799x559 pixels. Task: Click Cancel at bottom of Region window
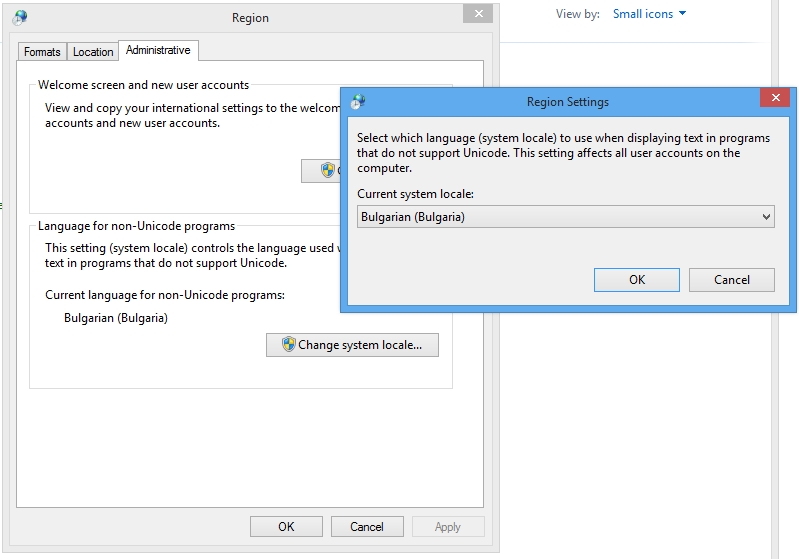366,527
